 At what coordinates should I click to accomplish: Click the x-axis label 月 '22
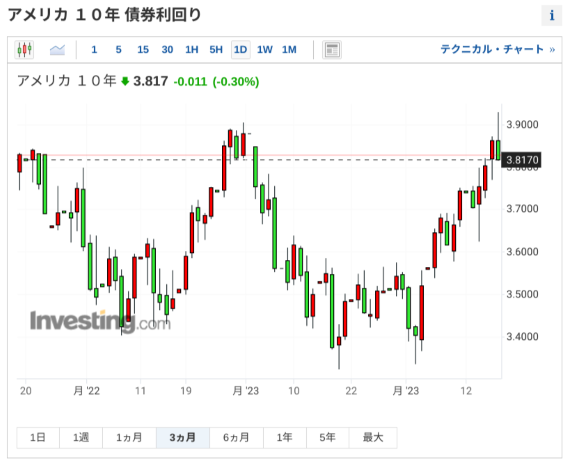pos(86,391)
